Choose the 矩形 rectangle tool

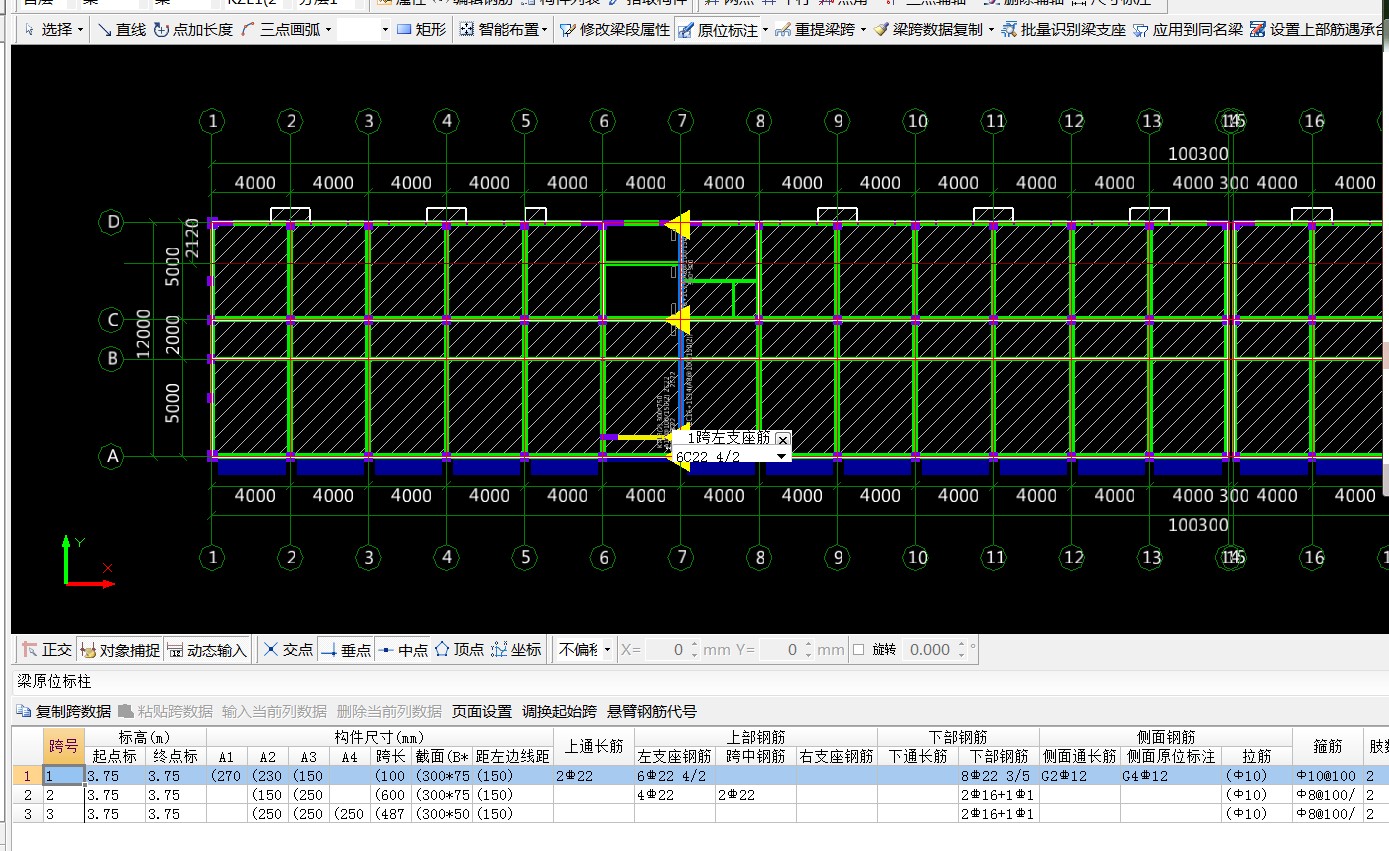[x=421, y=30]
